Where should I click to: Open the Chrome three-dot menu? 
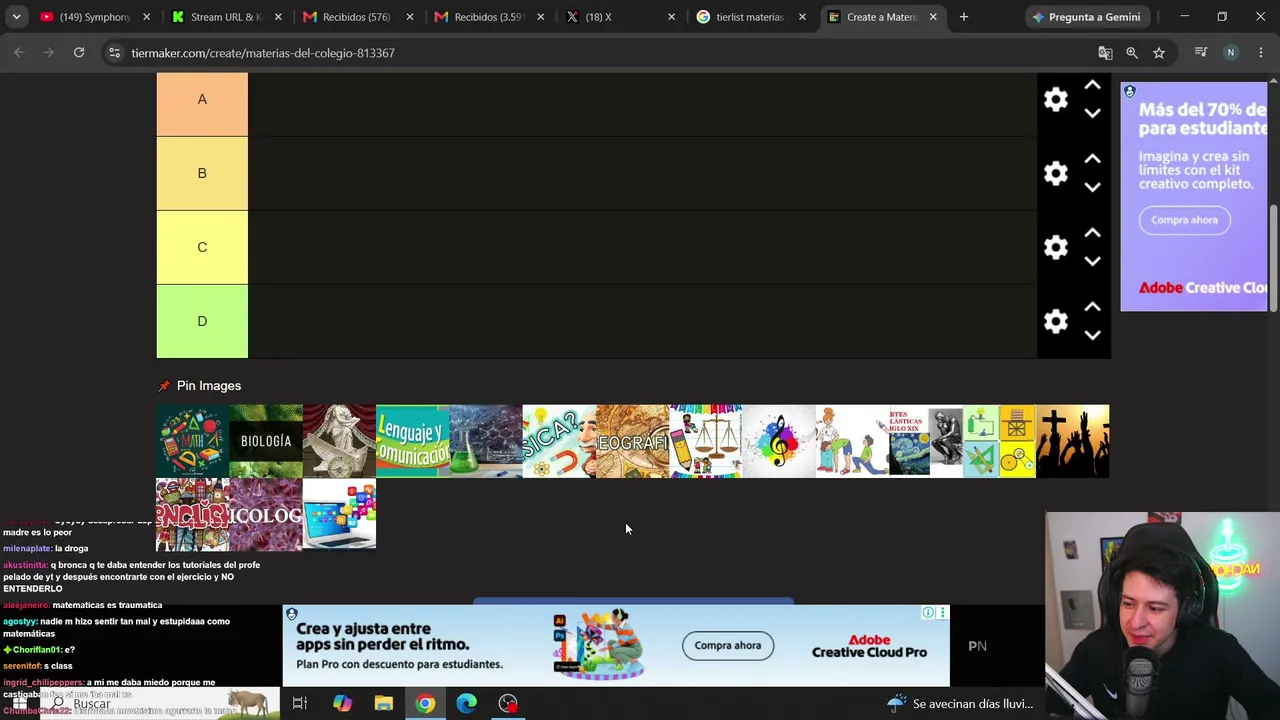point(1261,53)
